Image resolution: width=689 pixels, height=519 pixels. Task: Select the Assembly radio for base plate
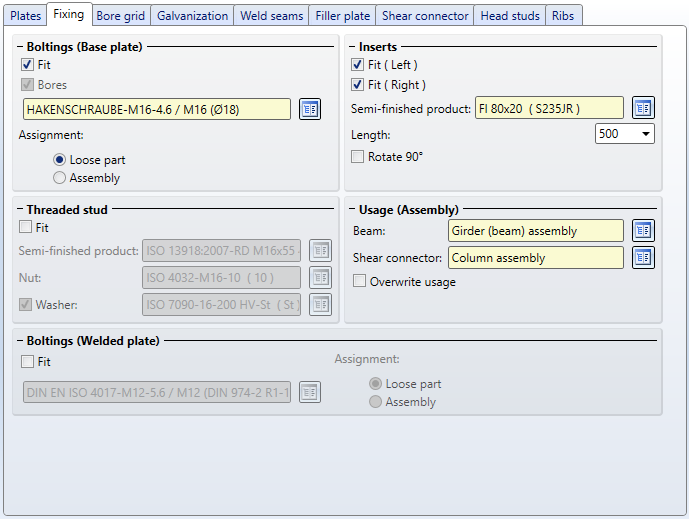click(60, 178)
